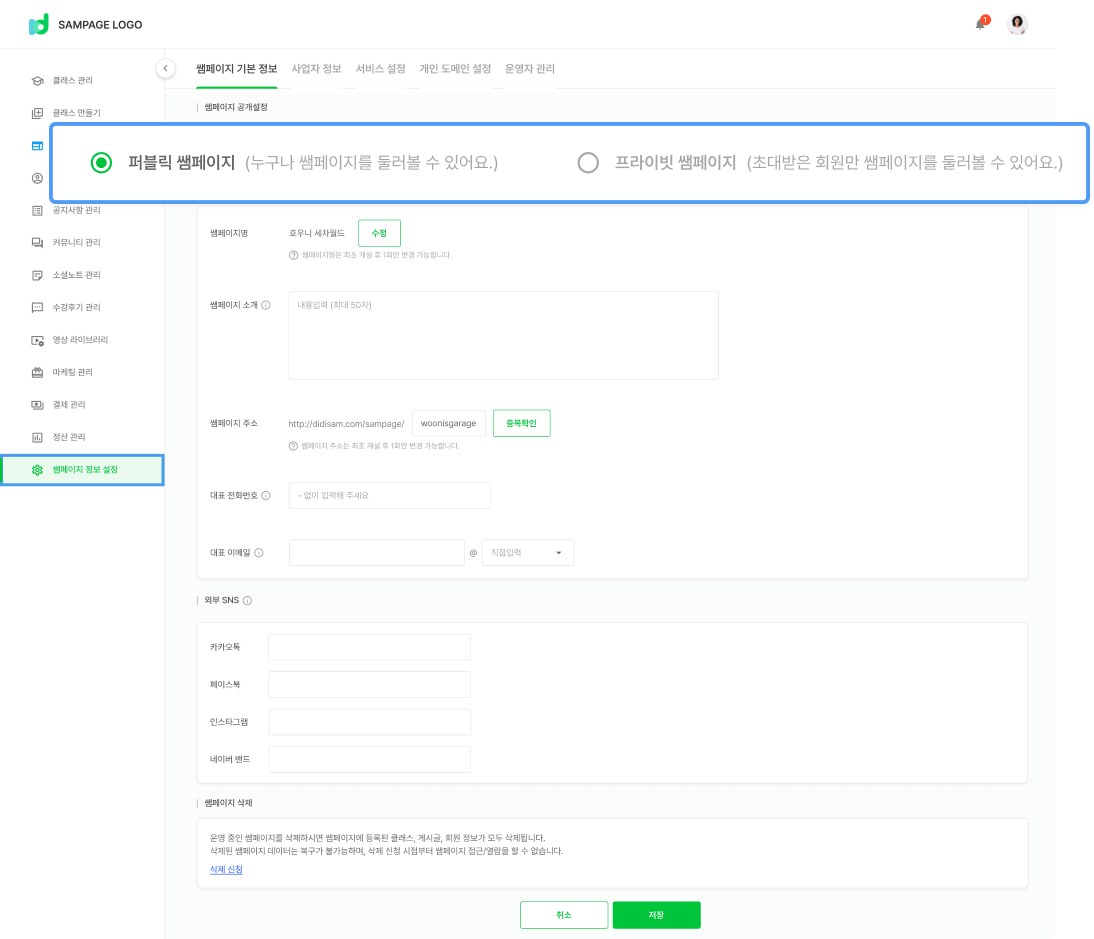Click the 정산 관리 chart icon
This screenshot has height=939, width=1094.
pos(37,438)
